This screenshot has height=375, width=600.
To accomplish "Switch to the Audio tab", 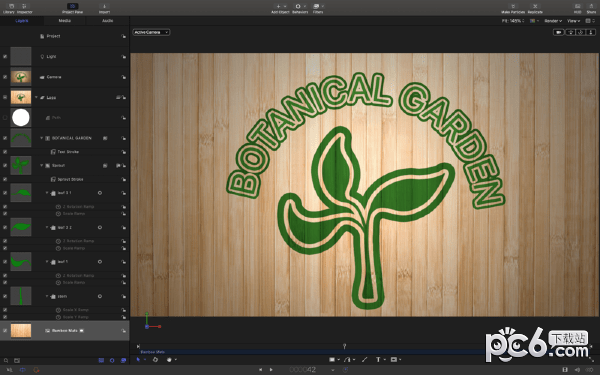I will pyautogui.click(x=108, y=21).
